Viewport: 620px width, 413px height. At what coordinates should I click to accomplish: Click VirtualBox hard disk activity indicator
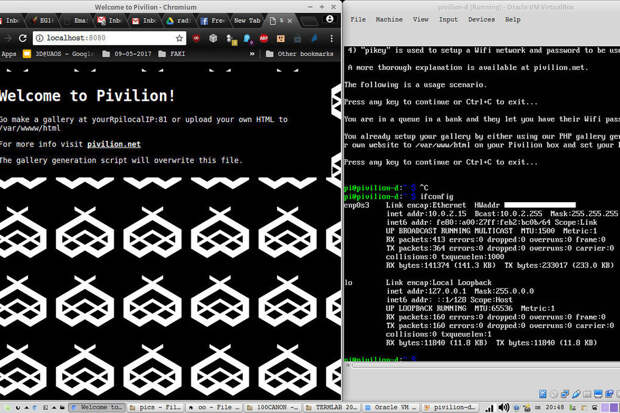[x=543, y=394]
